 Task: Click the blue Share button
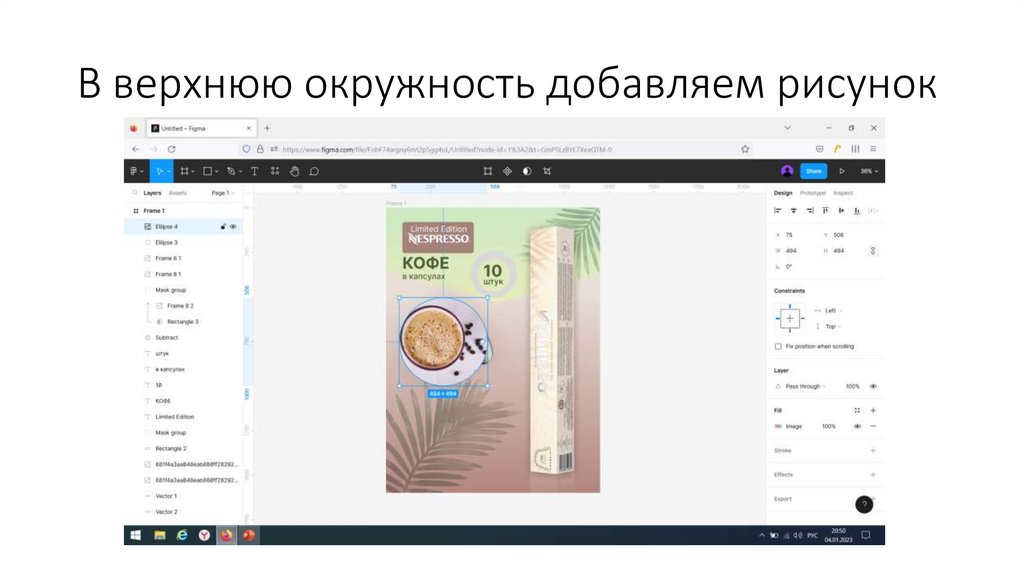click(x=814, y=171)
